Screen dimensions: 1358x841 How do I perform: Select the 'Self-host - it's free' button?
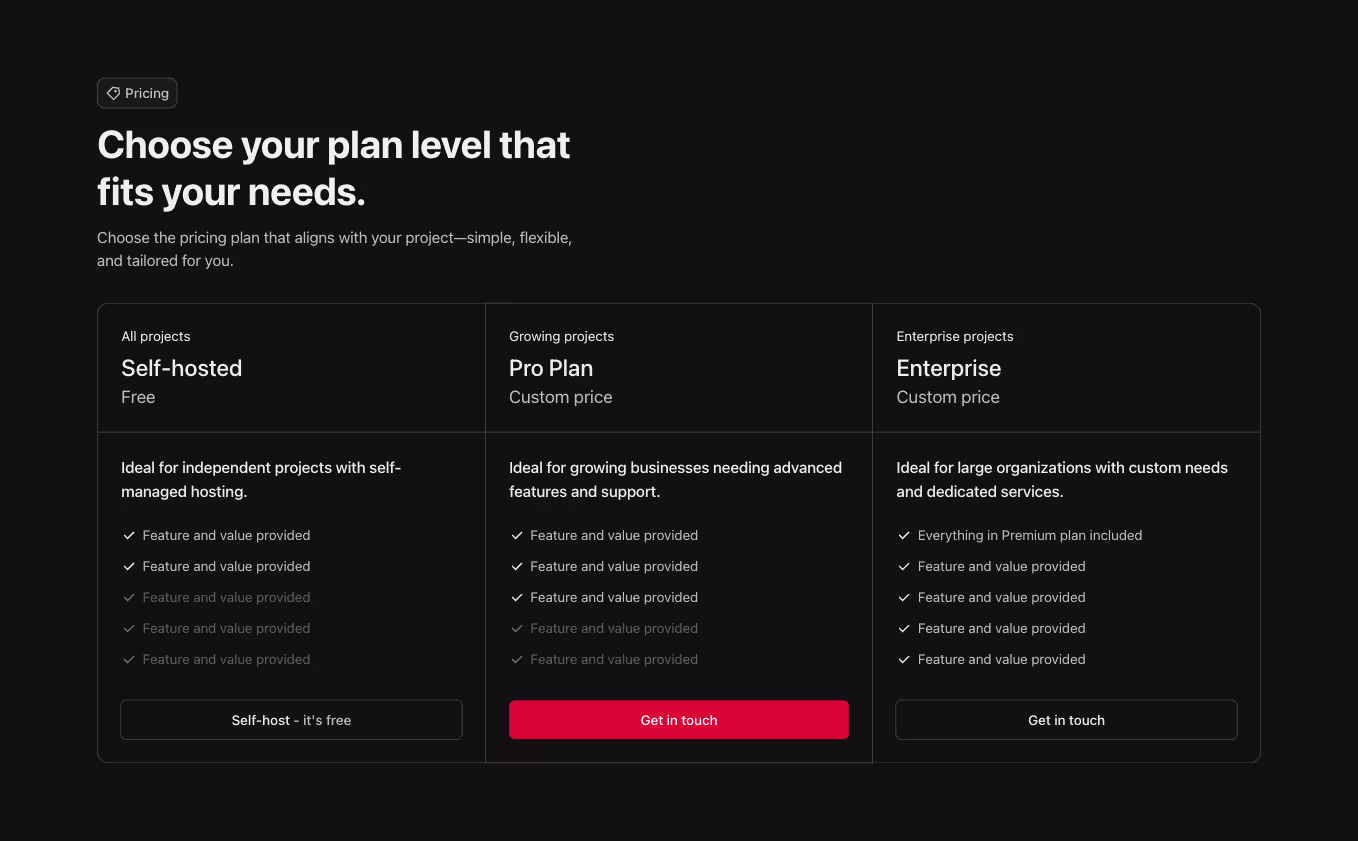(291, 719)
